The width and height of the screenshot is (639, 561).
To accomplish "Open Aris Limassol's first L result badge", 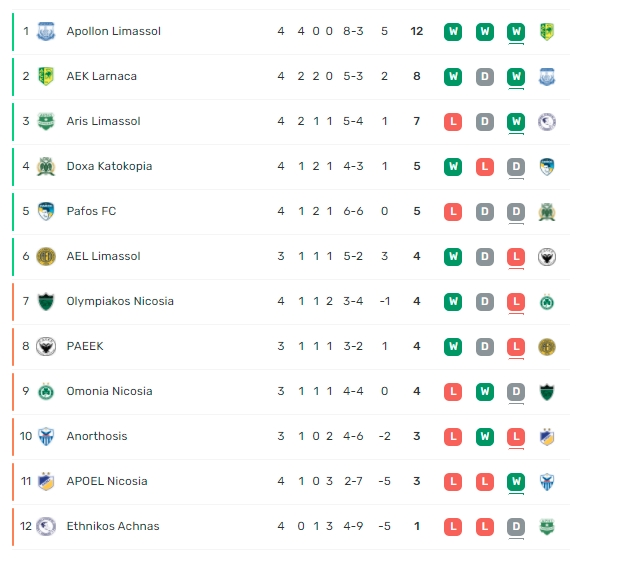I will click(x=453, y=122).
